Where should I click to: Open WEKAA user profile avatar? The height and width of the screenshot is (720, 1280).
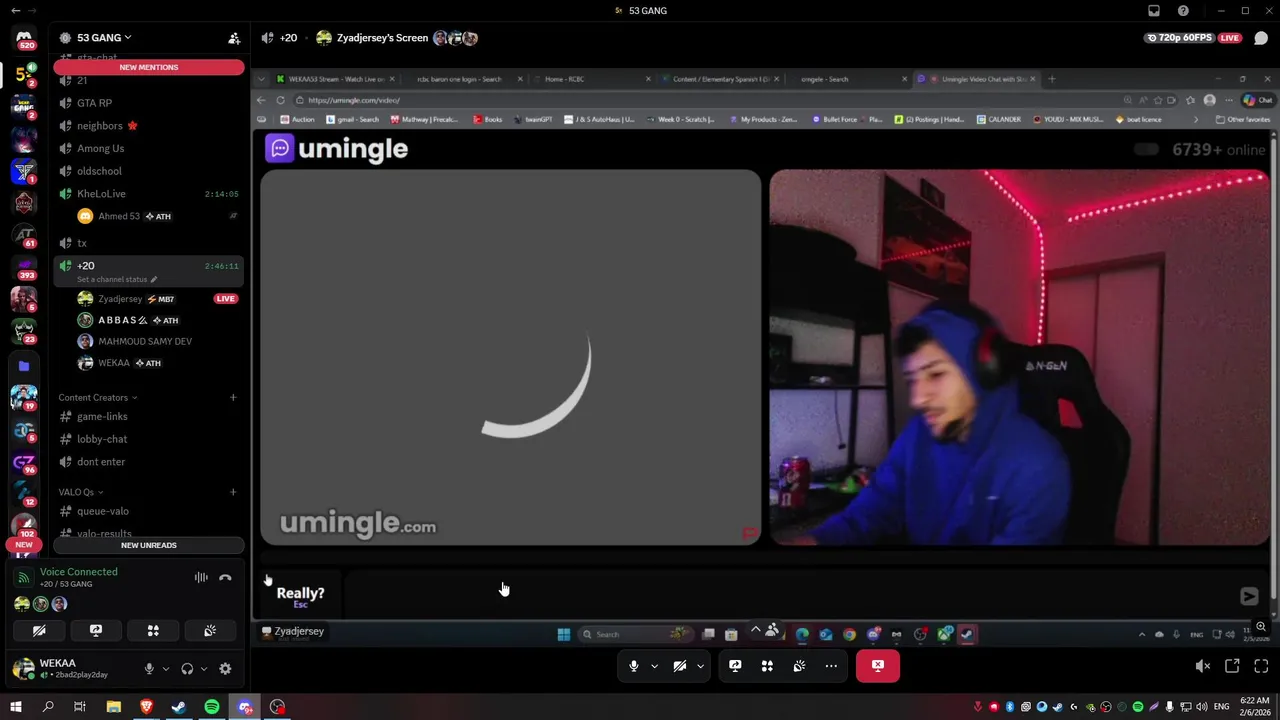22,669
